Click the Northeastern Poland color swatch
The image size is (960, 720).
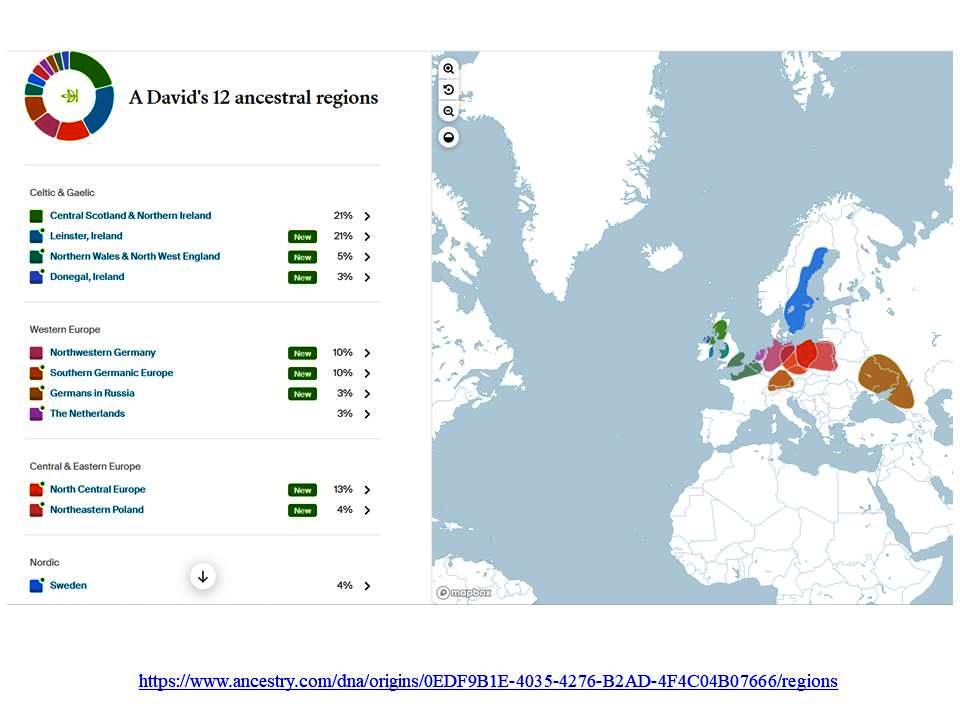[36, 510]
